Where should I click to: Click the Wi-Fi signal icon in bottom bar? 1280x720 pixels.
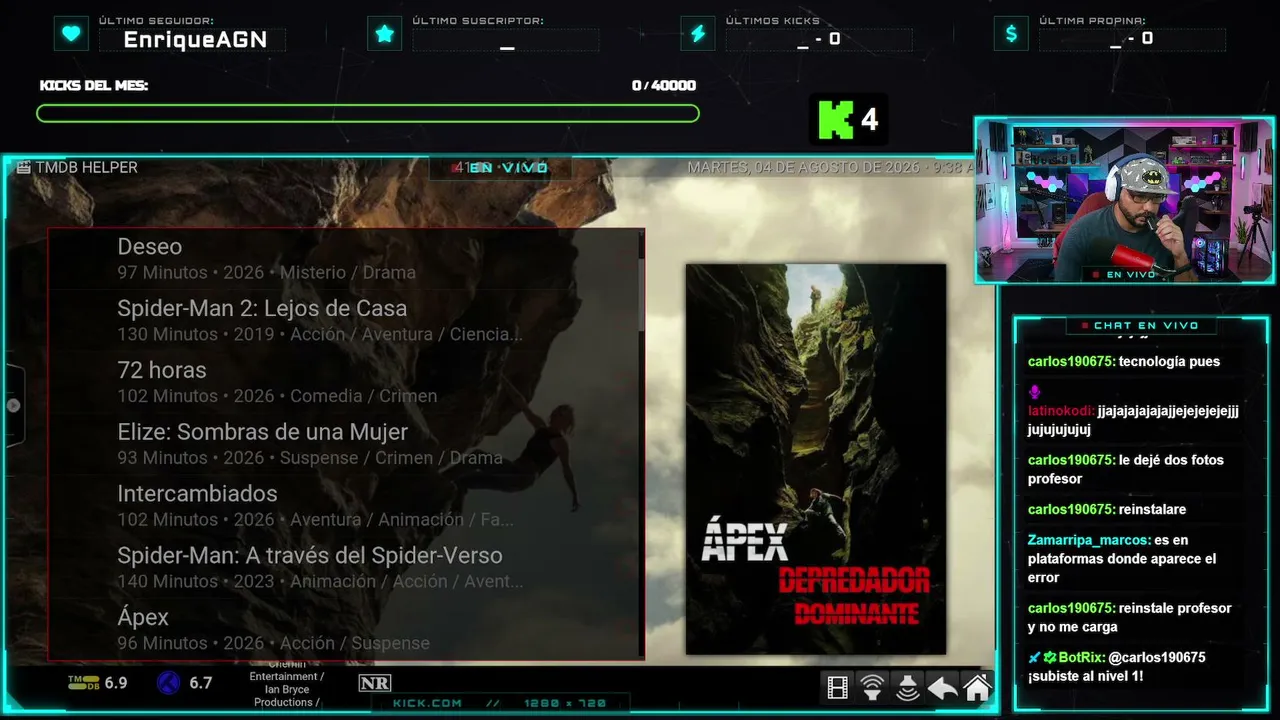(873, 687)
